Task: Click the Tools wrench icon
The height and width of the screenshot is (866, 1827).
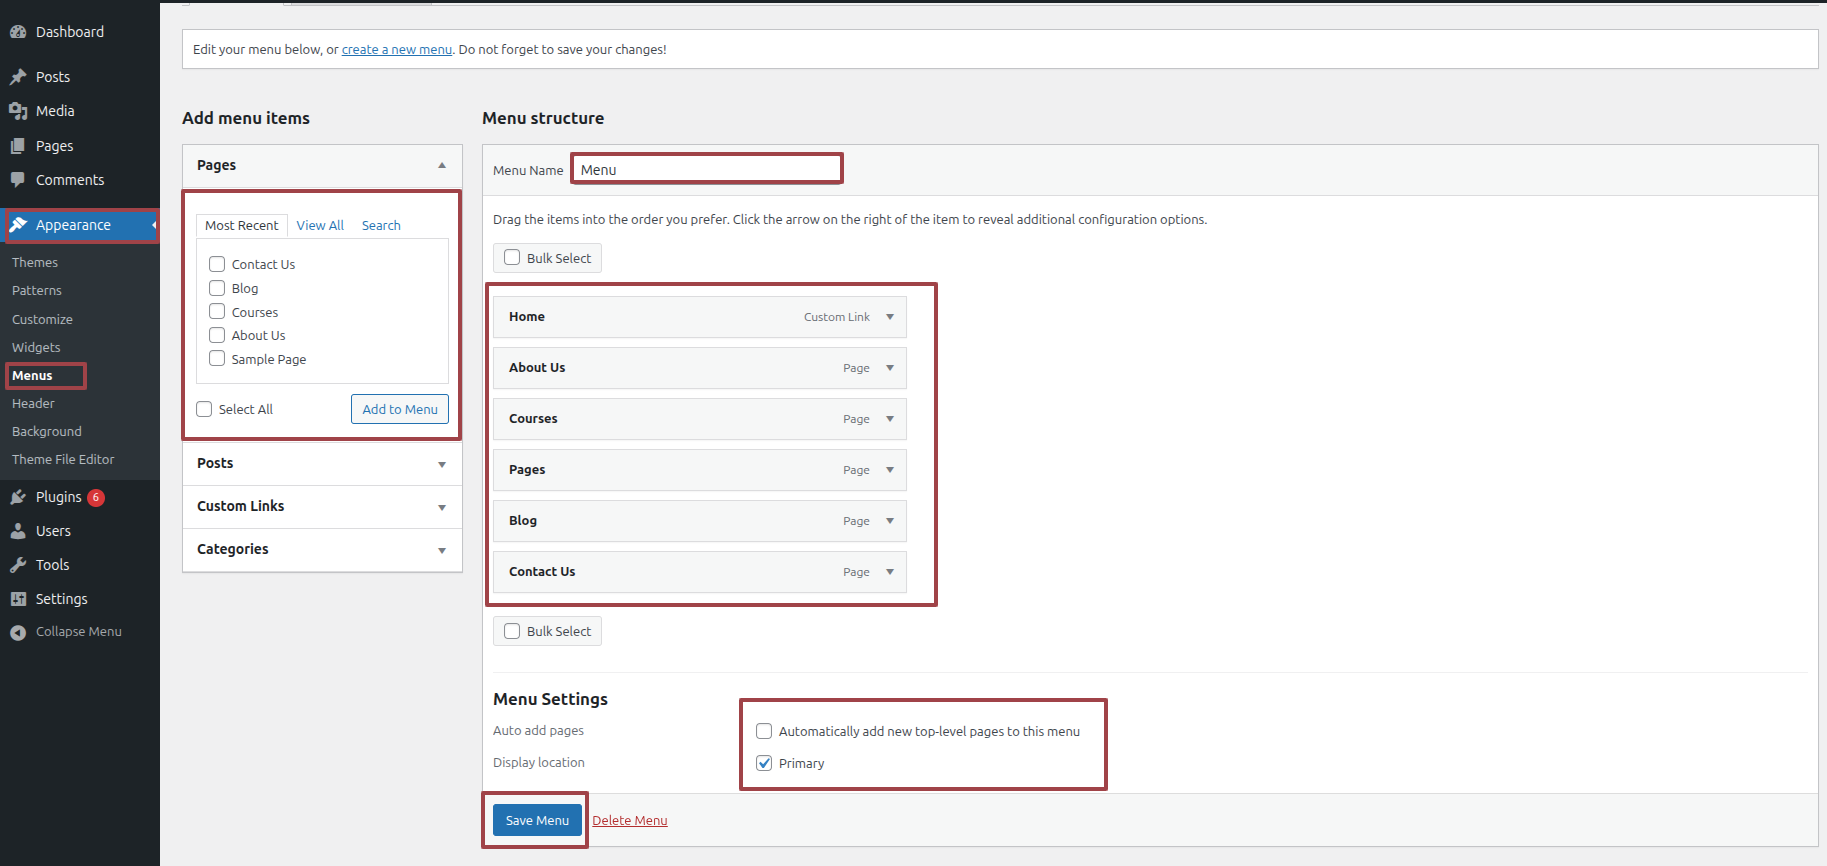Action: pos(18,565)
